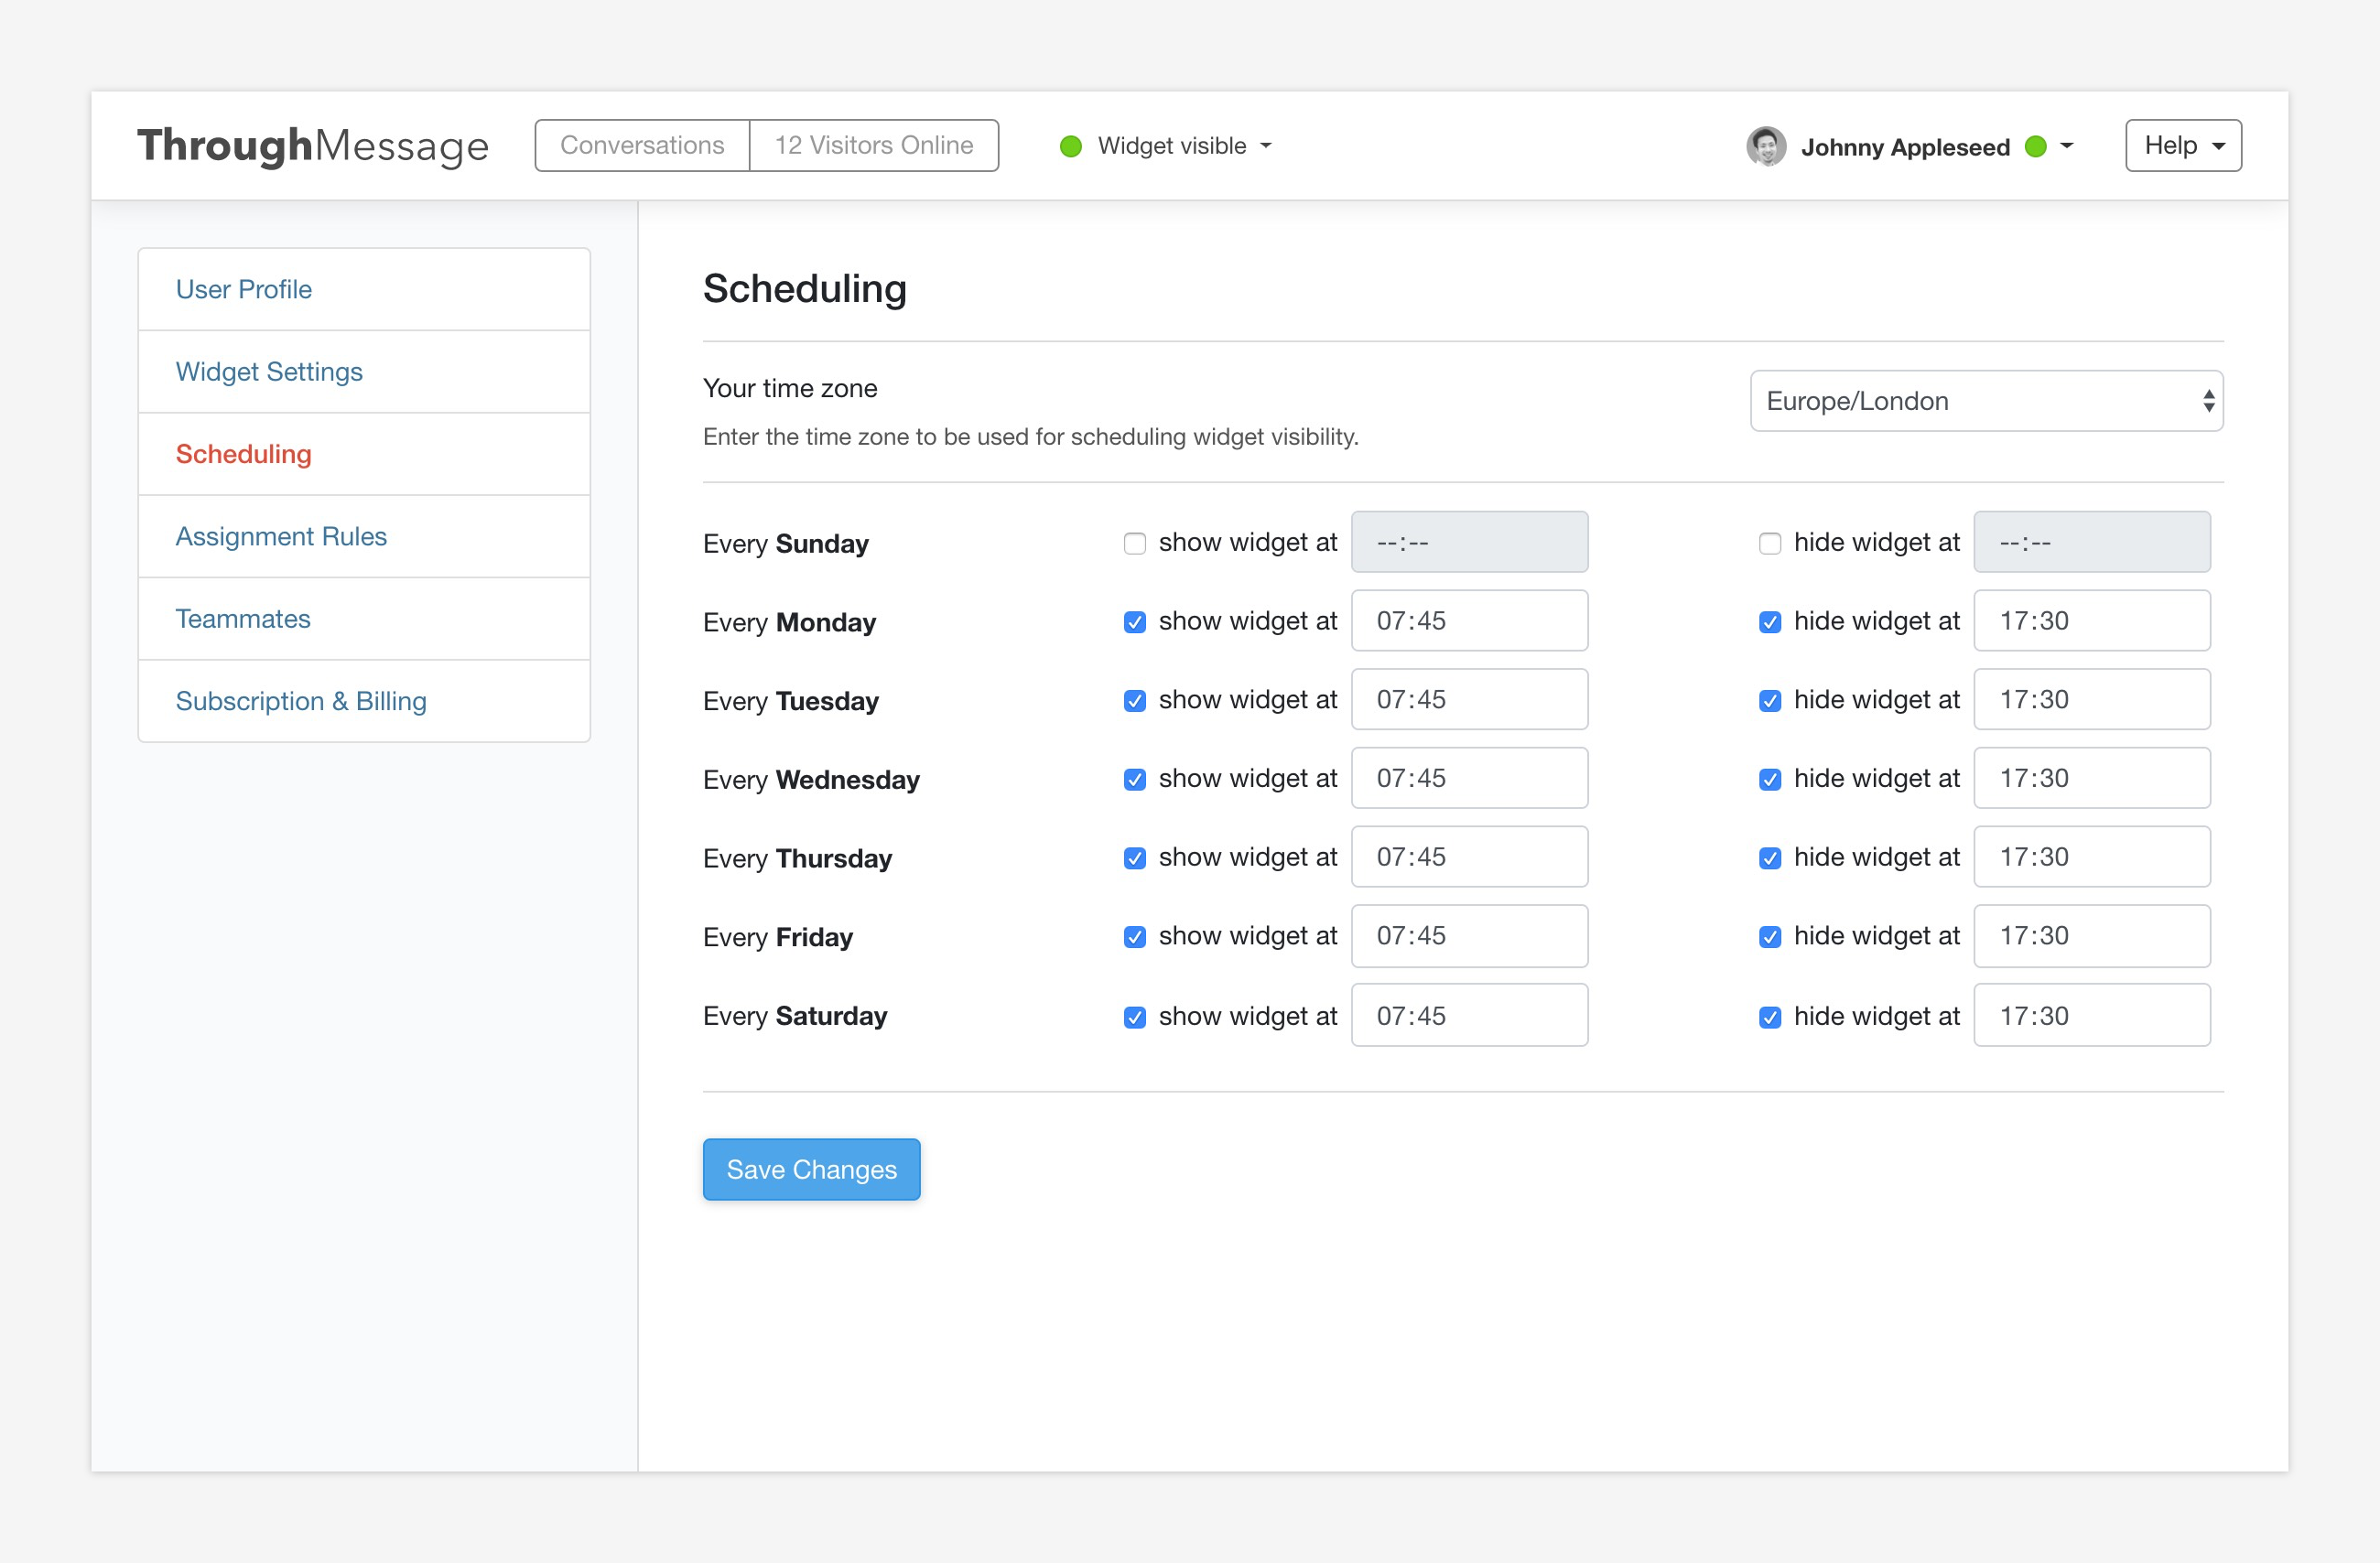Click Tuesday's show widget time field

tap(1468, 700)
